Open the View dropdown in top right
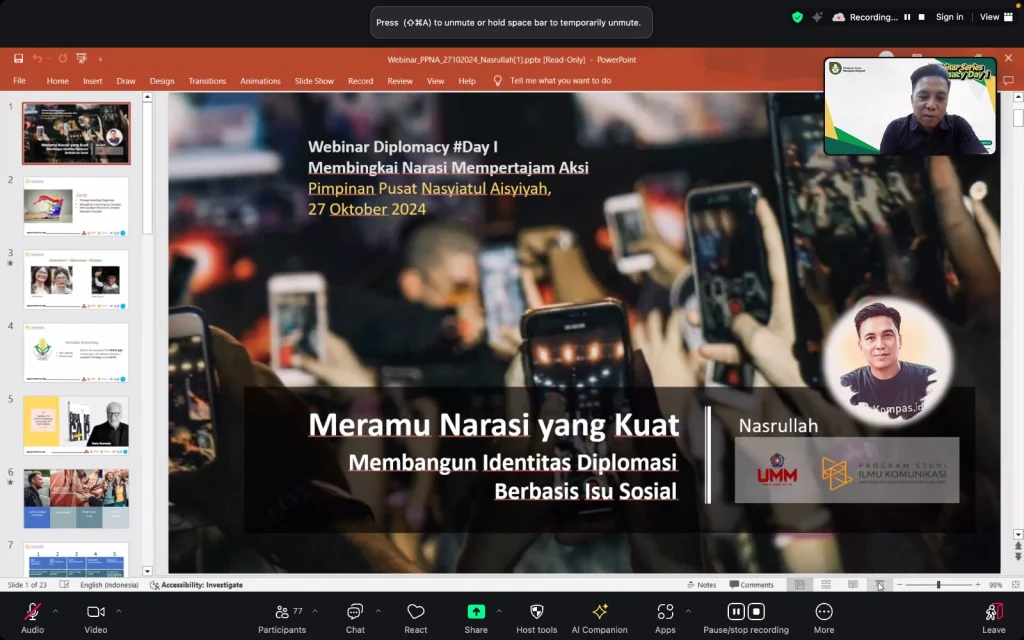The height and width of the screenshot is (640, 1024). [992, 17]
